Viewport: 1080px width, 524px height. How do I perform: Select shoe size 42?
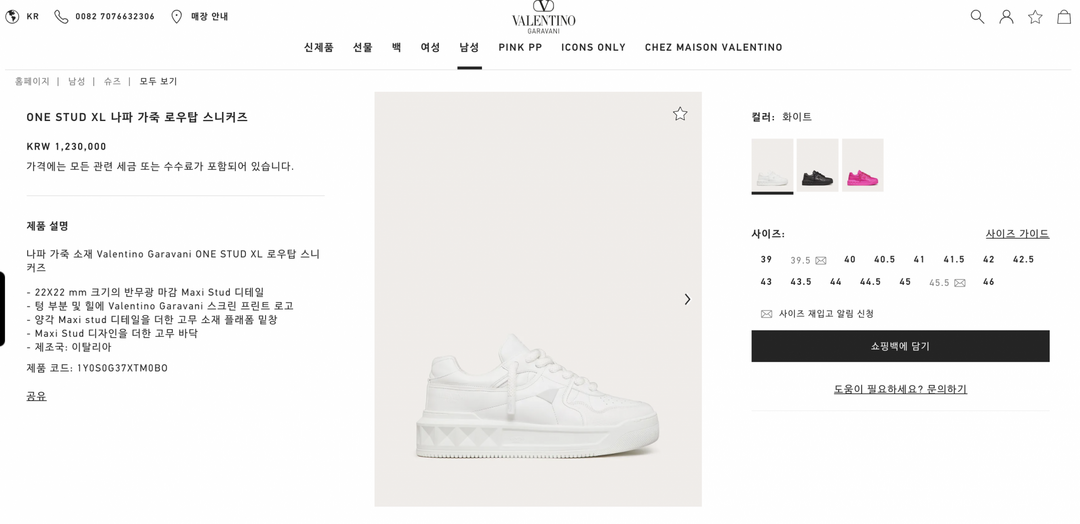pos(988,260)
